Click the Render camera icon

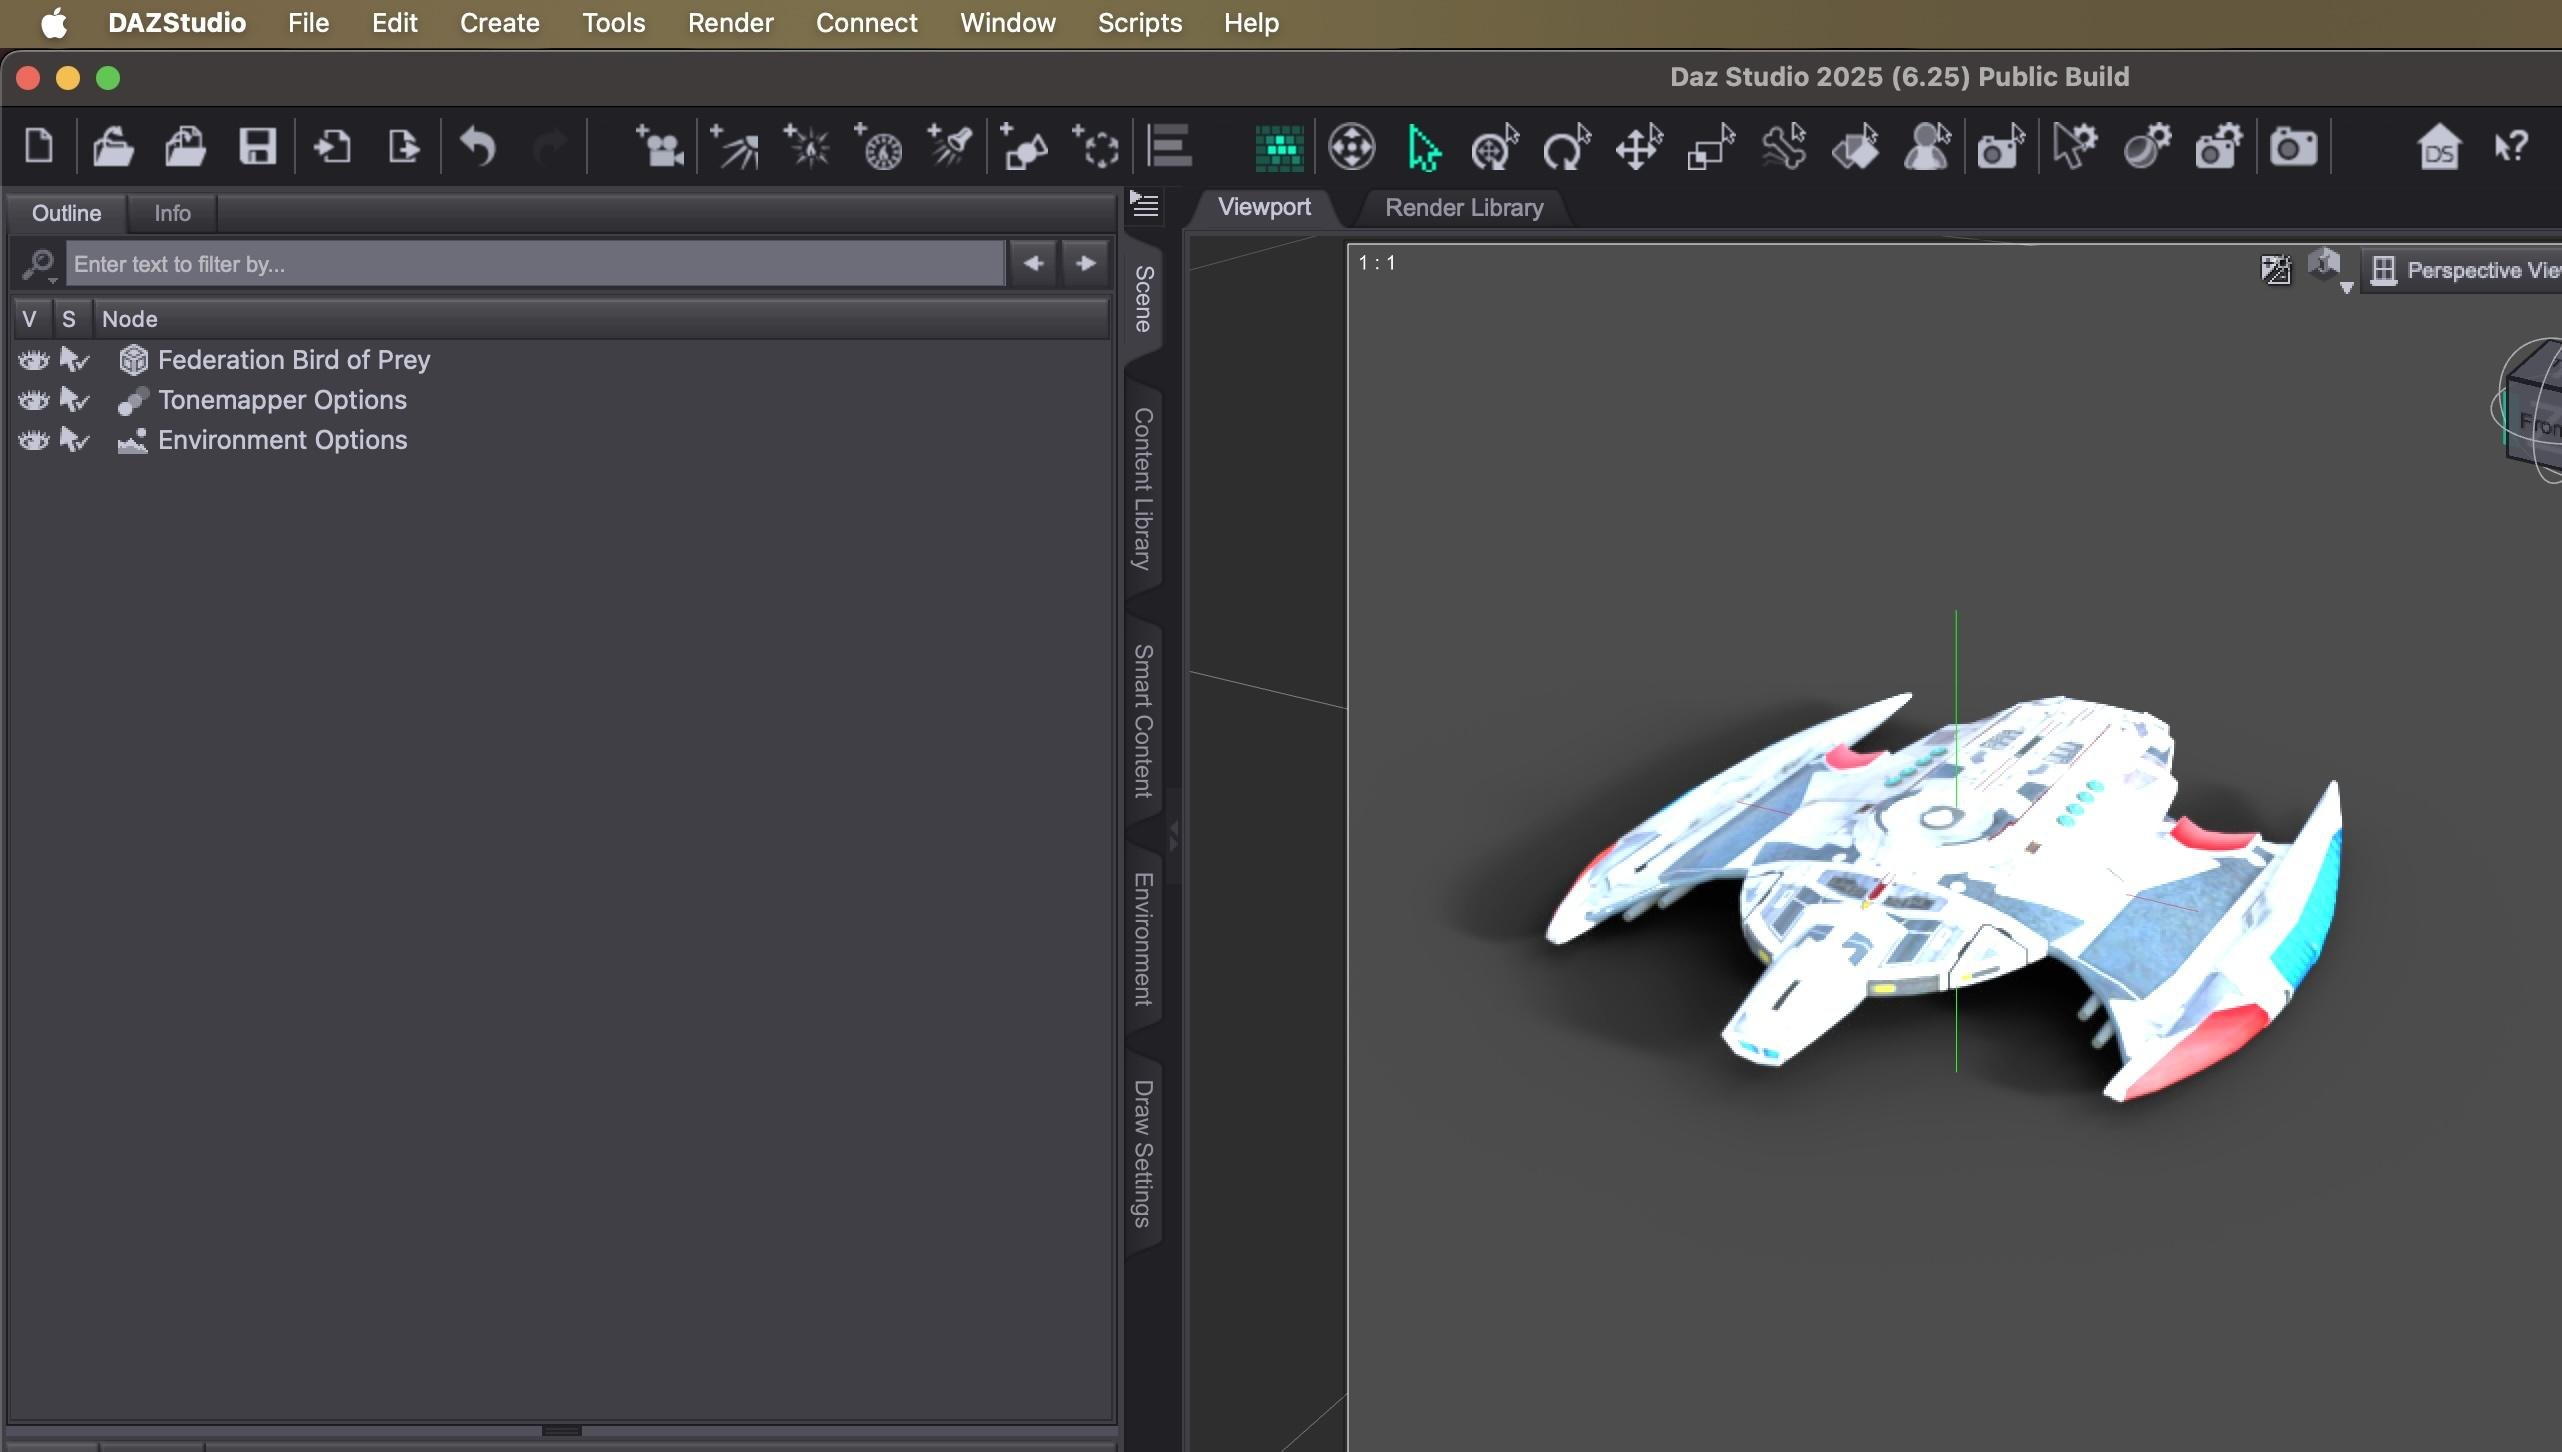2292,147
